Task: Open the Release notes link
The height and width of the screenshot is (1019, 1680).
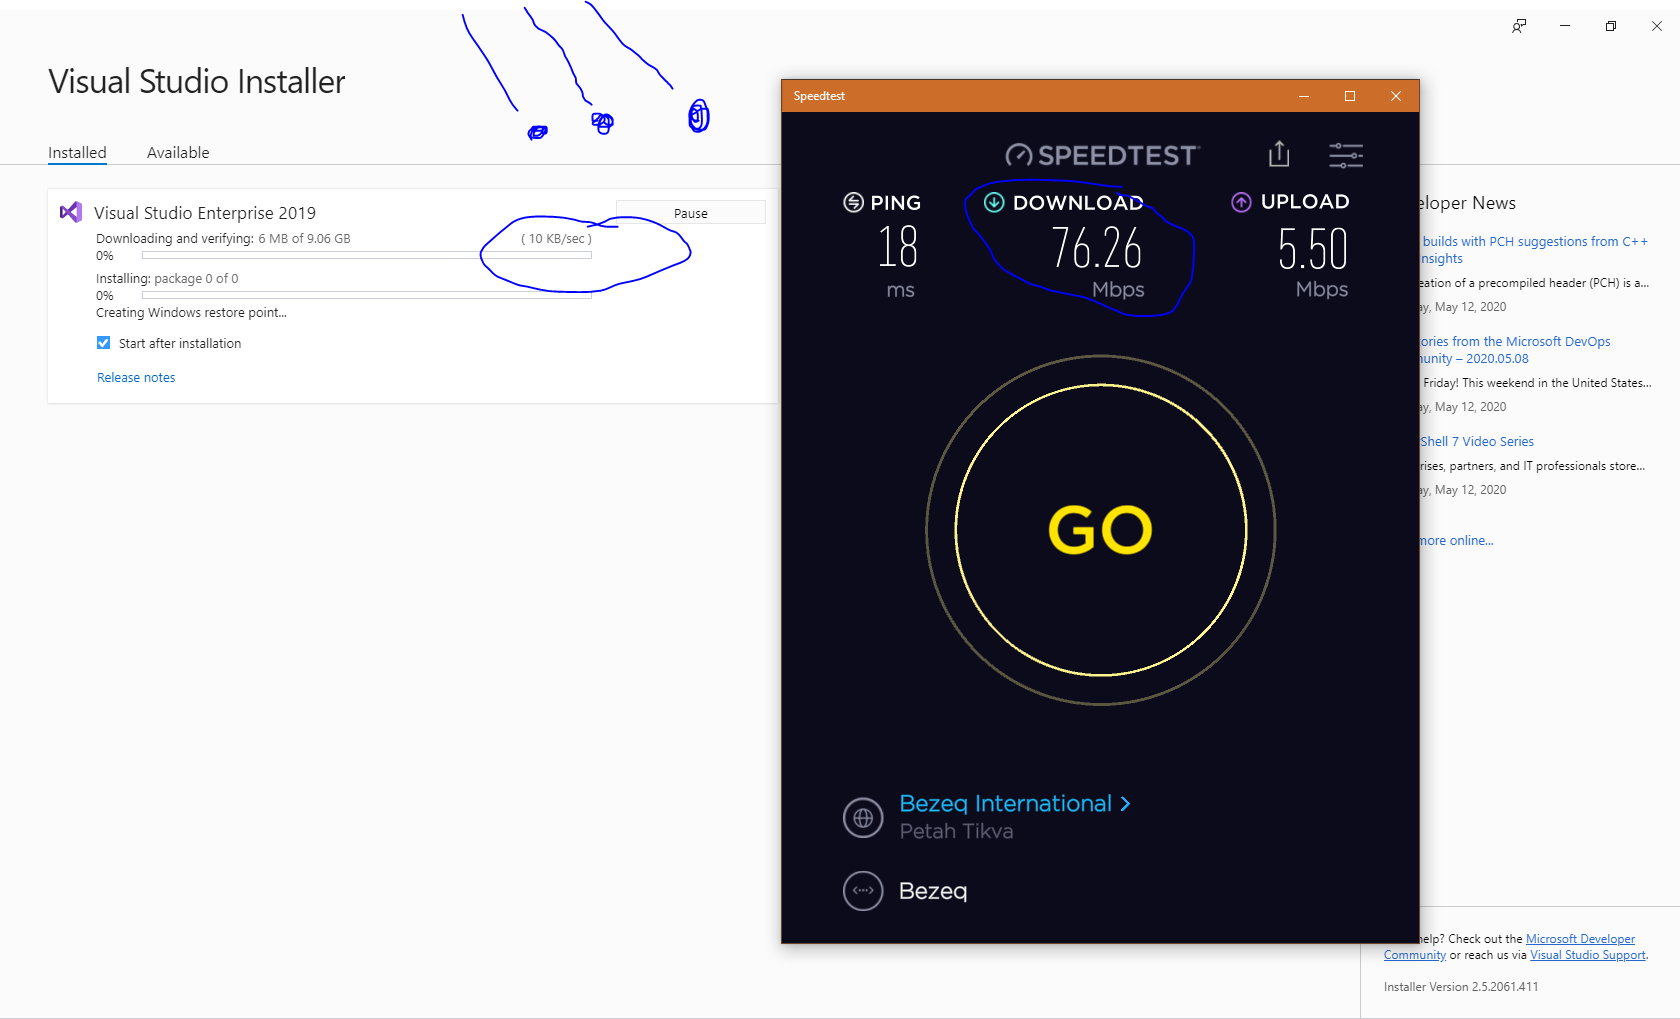Action: tap(136, 378)
